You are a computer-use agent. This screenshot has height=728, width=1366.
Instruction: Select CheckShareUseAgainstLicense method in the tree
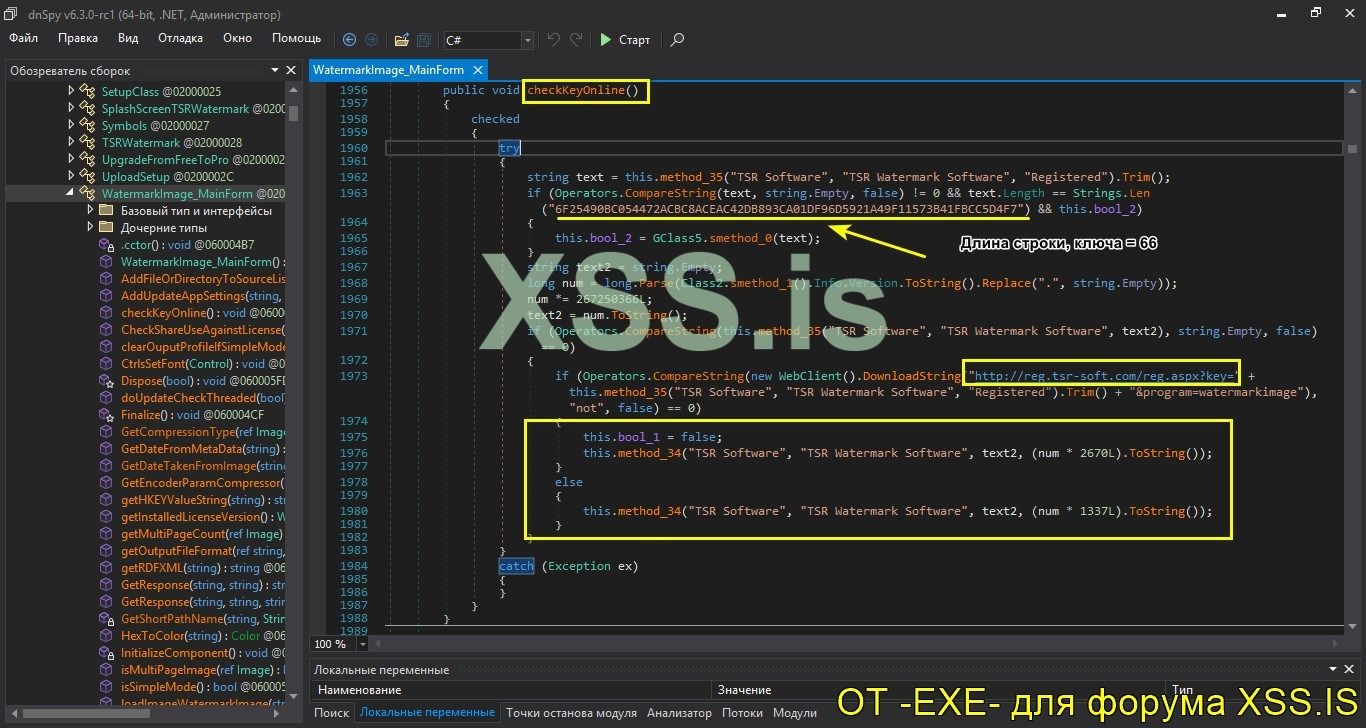(x=203, y=330)
